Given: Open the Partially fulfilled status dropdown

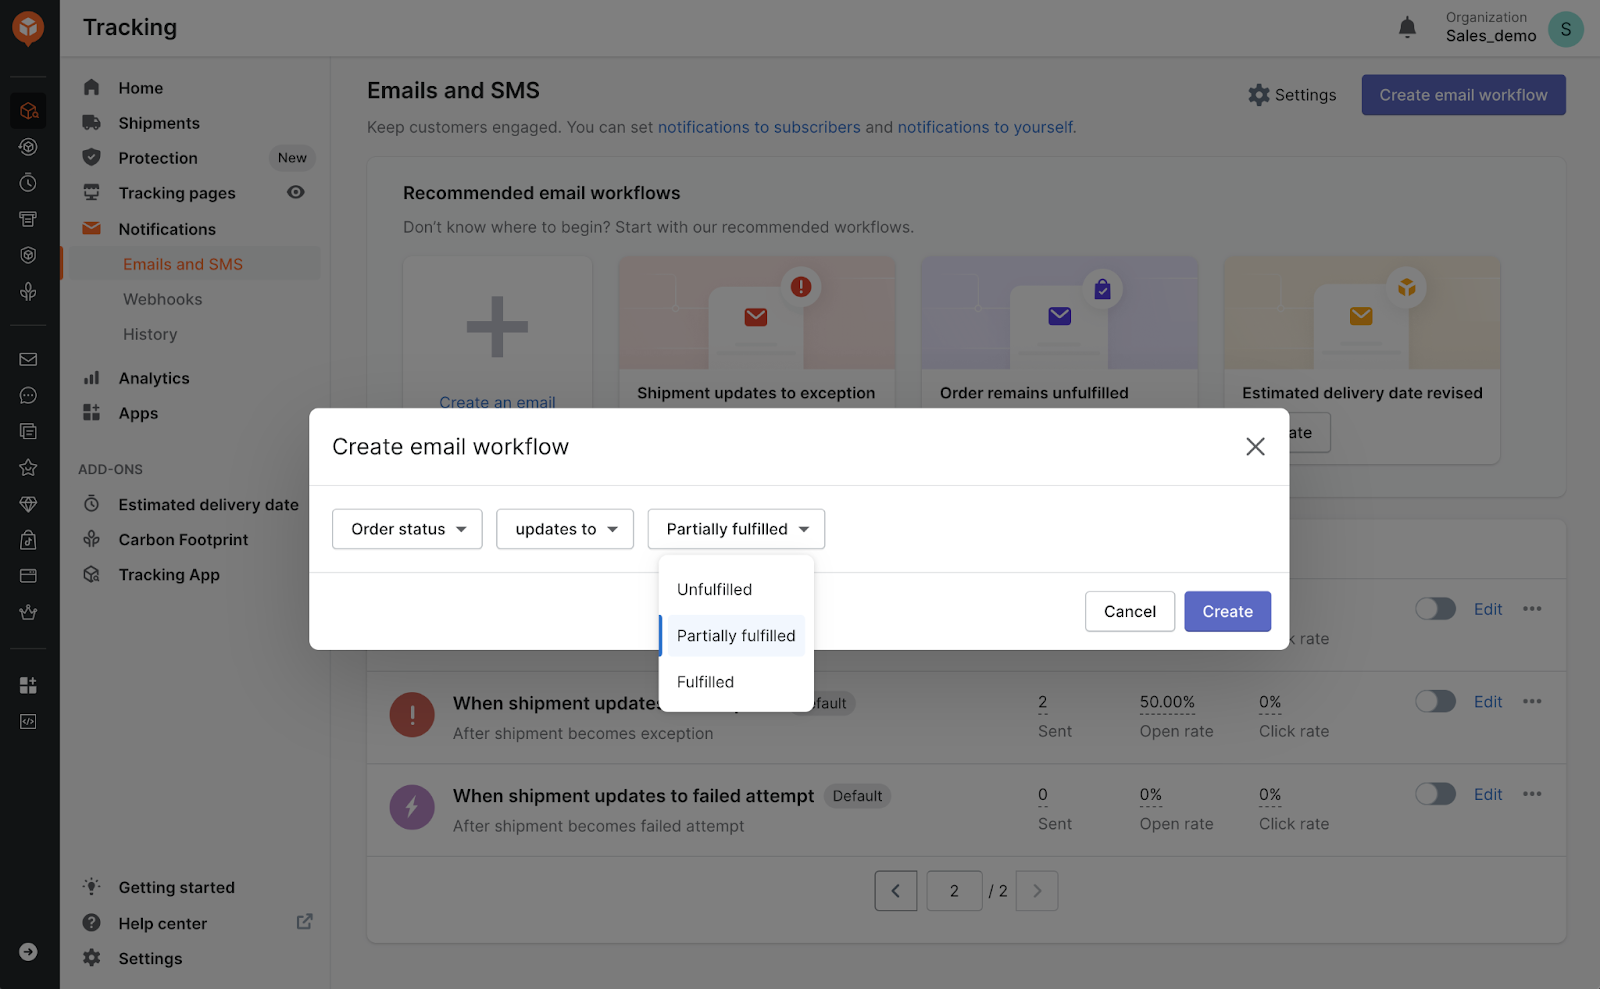Looking at the screenshot, I should [736, 529].
